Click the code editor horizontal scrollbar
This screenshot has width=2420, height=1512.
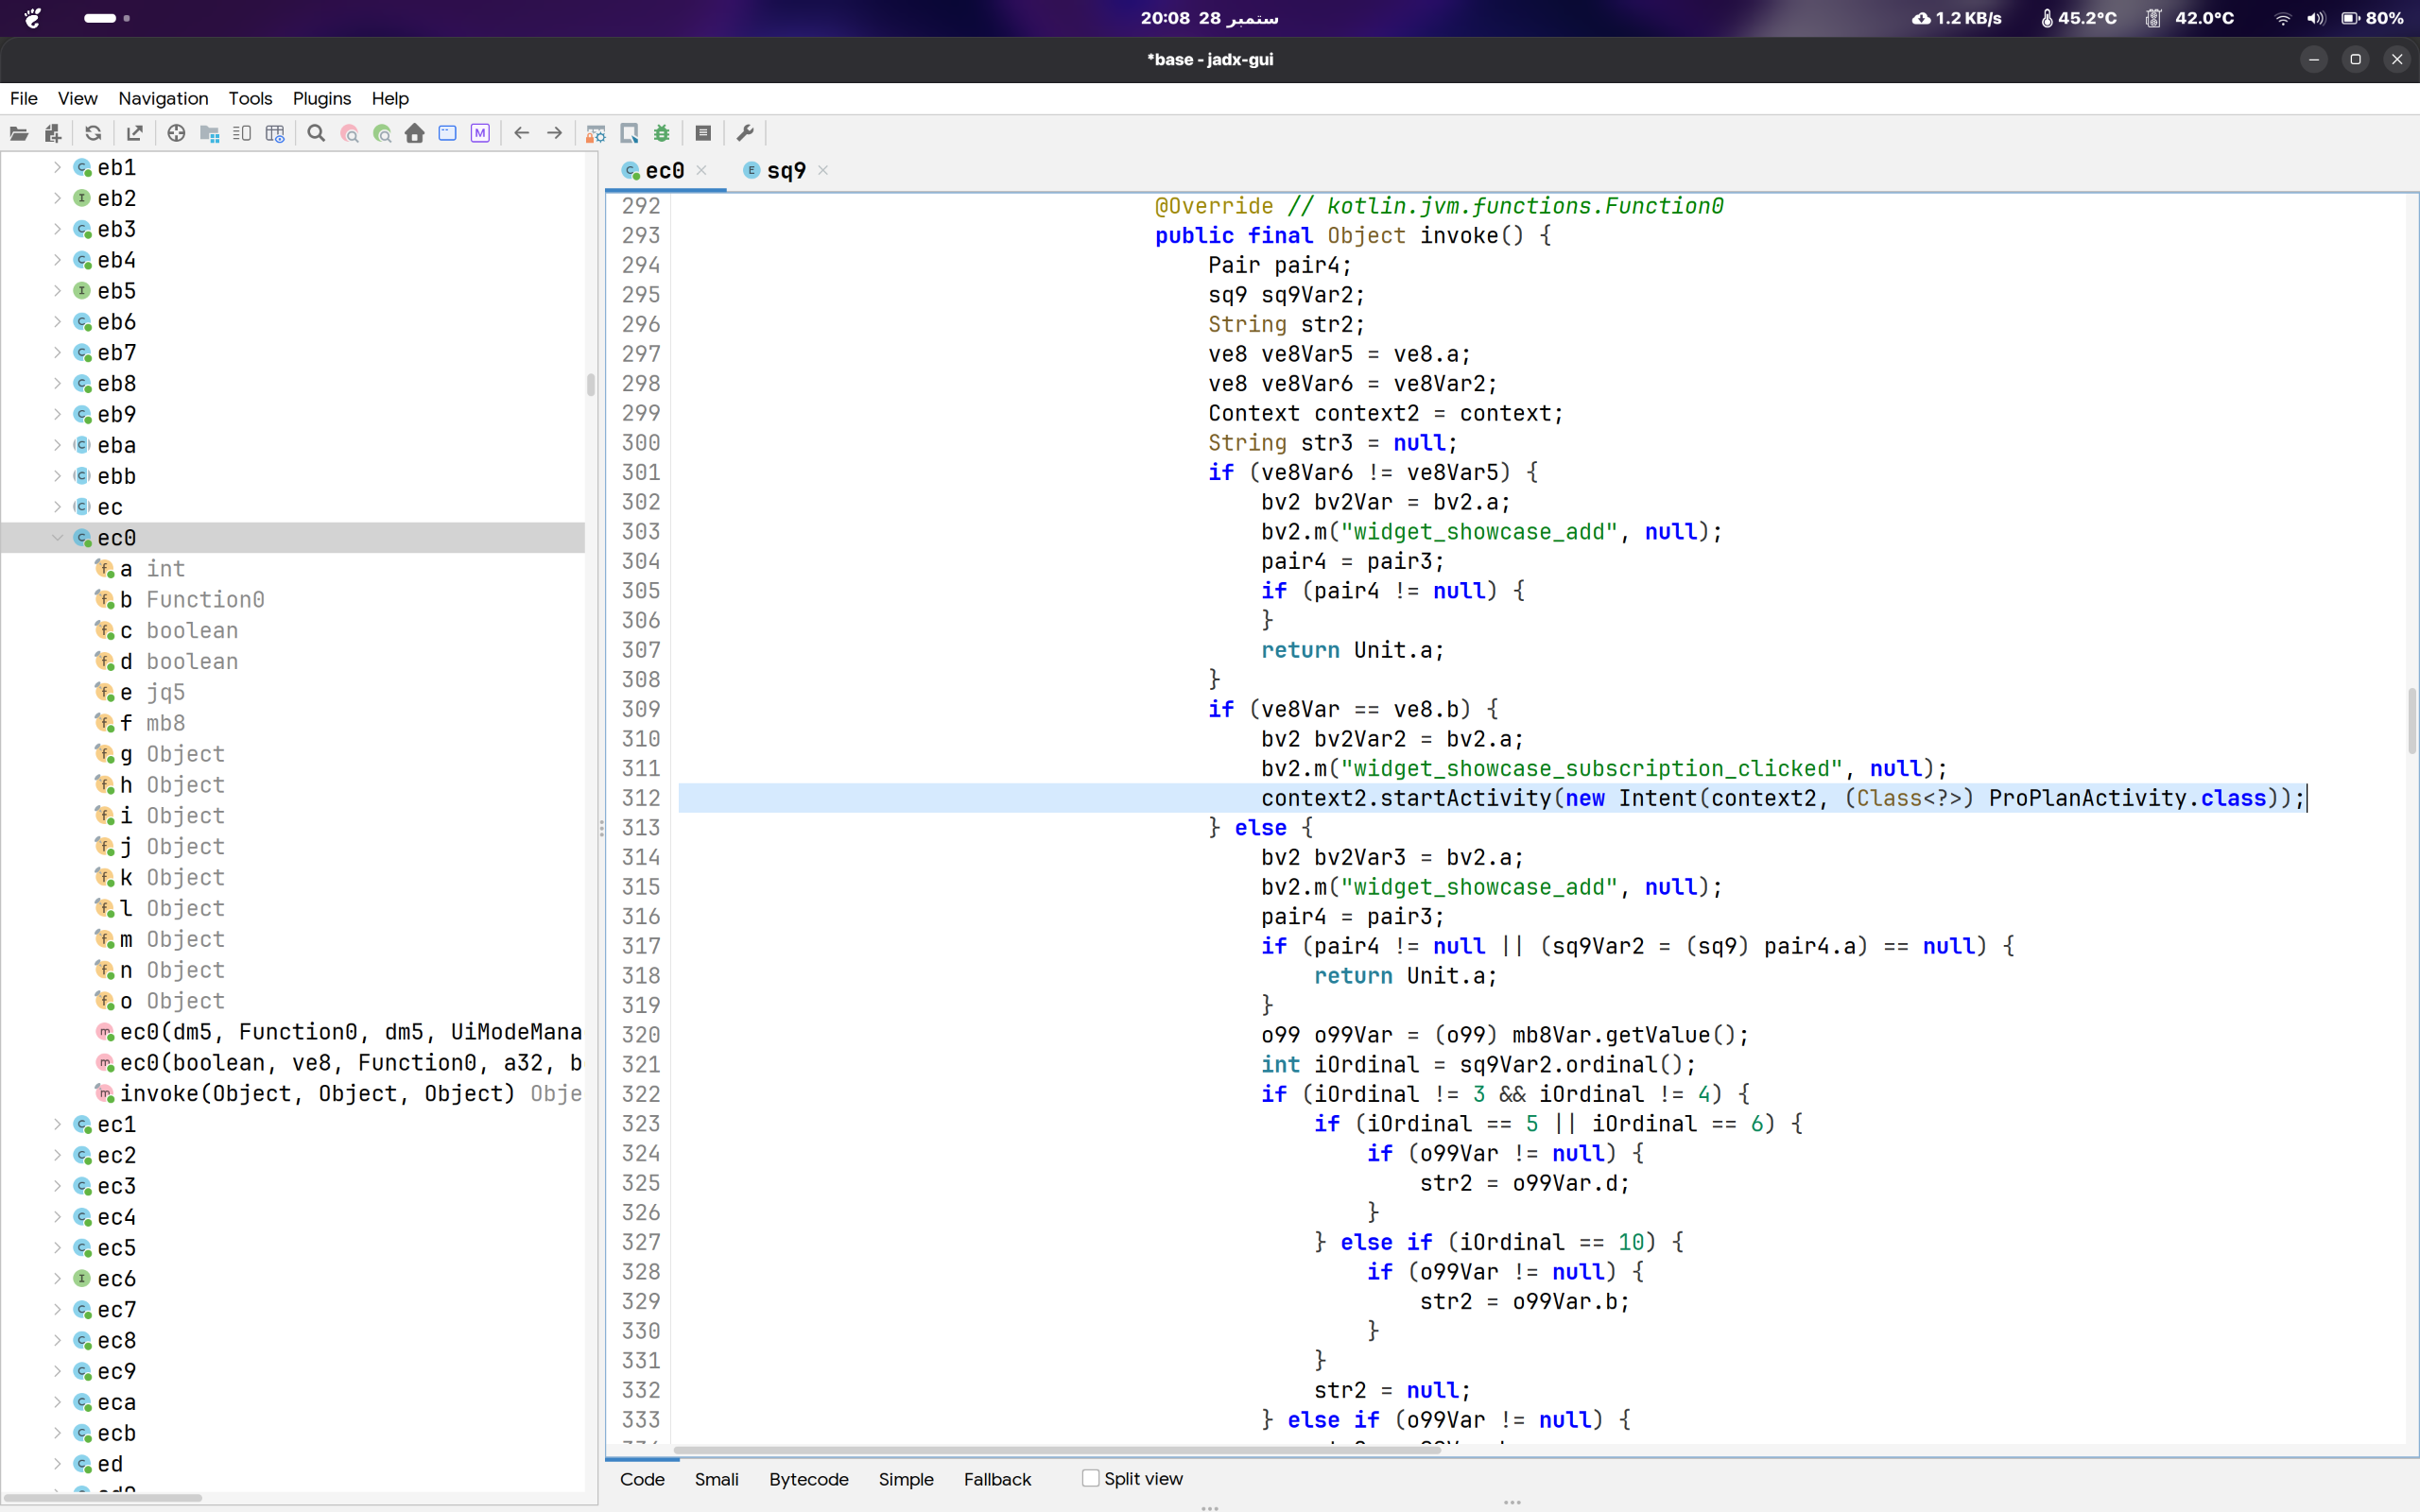(1056, 1448)
